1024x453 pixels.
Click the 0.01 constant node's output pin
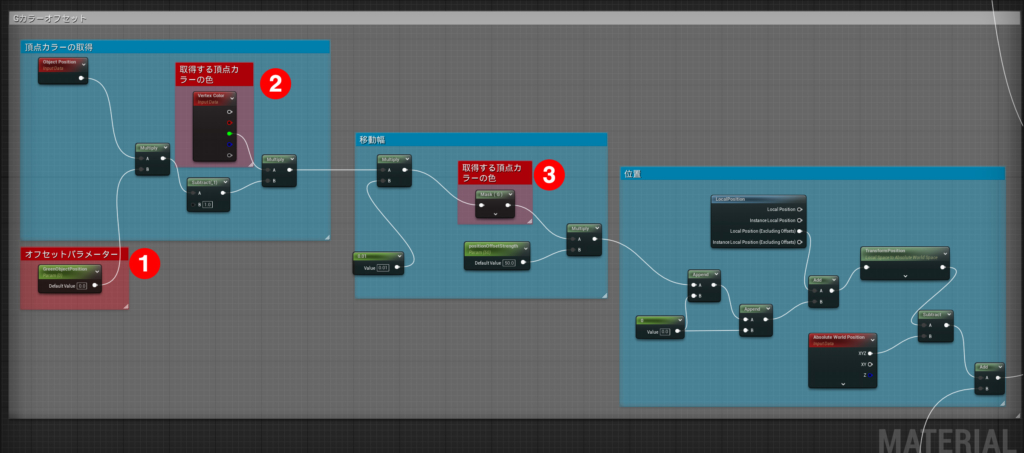[x=397, y=268]
